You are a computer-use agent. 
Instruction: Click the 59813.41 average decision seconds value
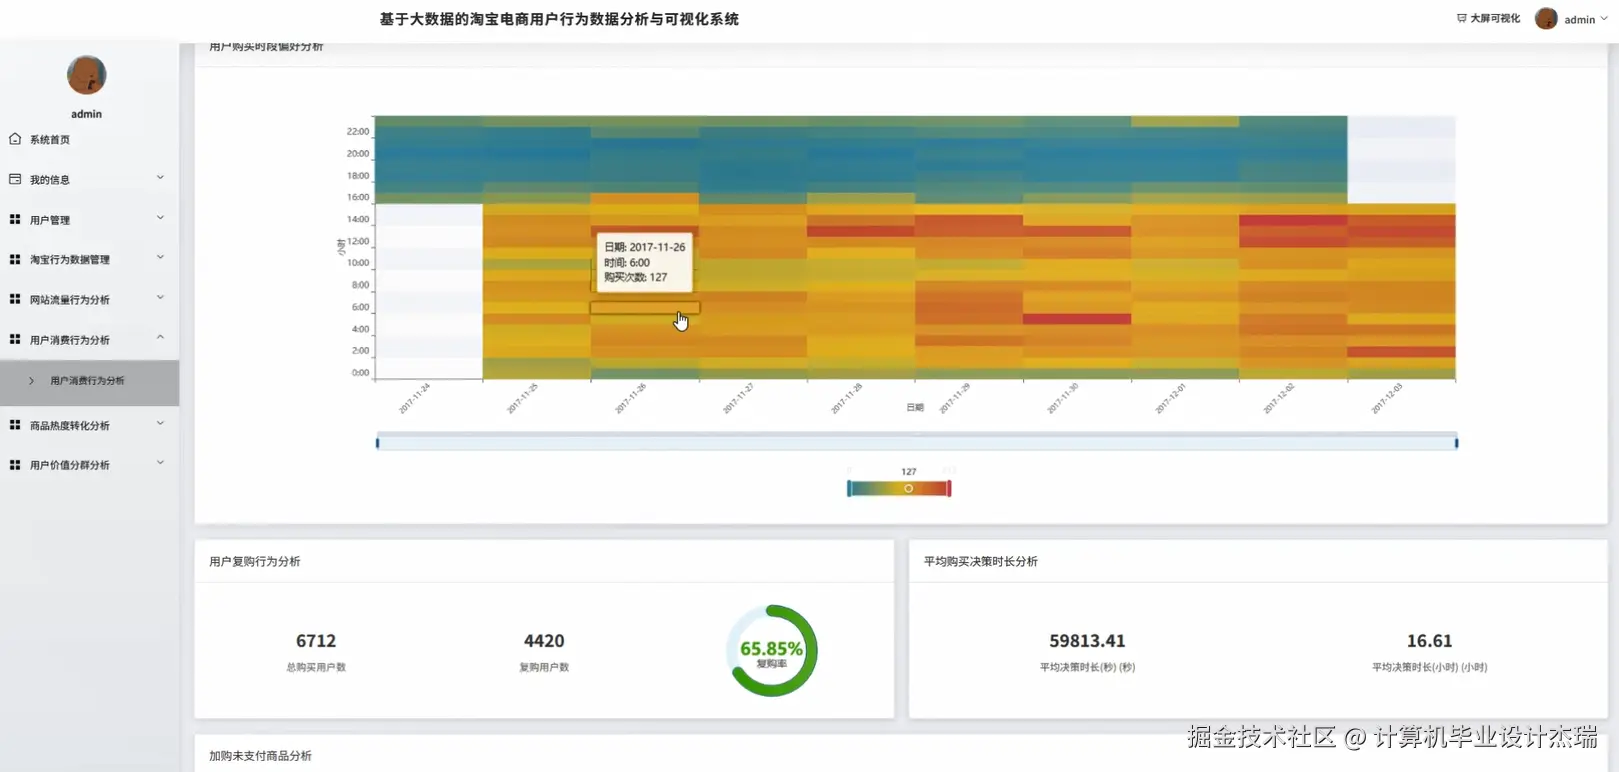[1087, 641]
